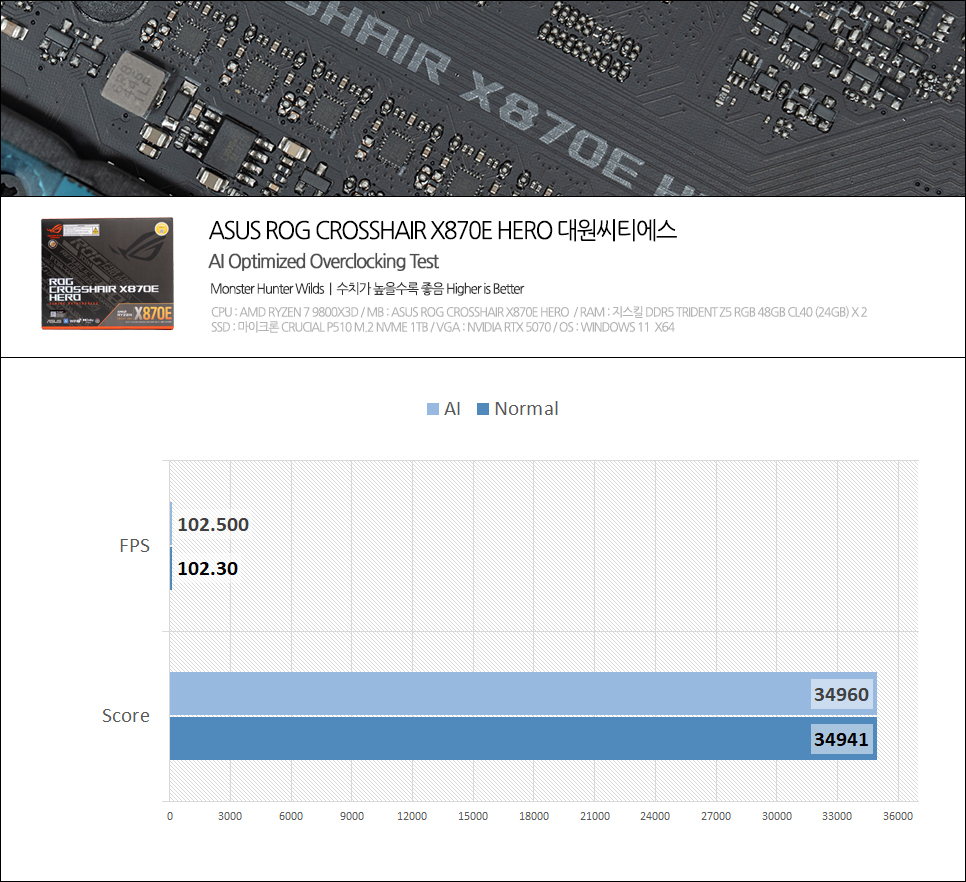Screen dimensions: 966x882
Task: Click the Higher is Better text
Action: 485,289
